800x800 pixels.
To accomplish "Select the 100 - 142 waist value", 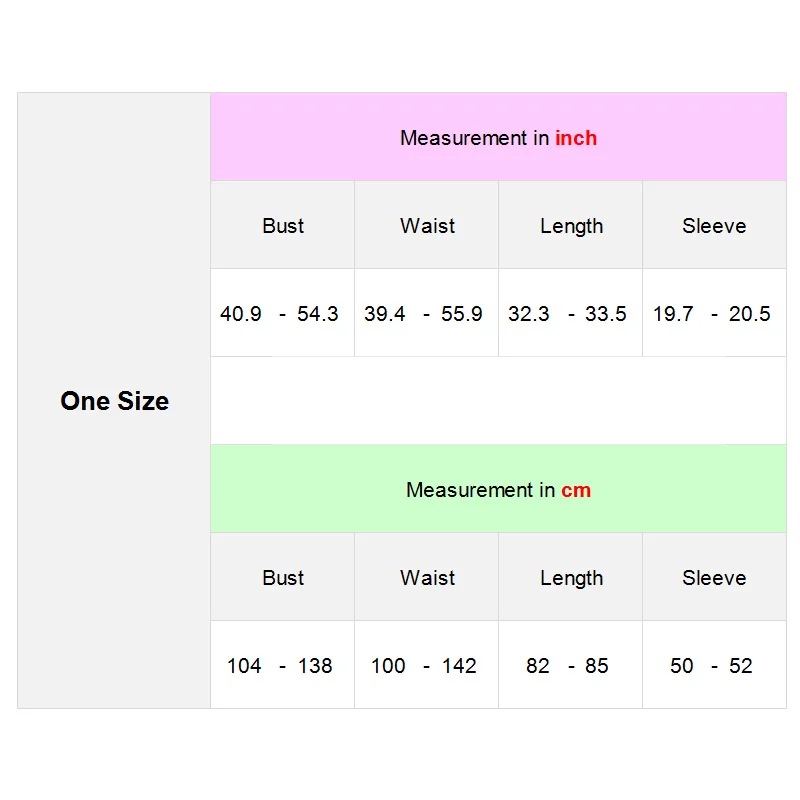I will [x=424, y=666].
